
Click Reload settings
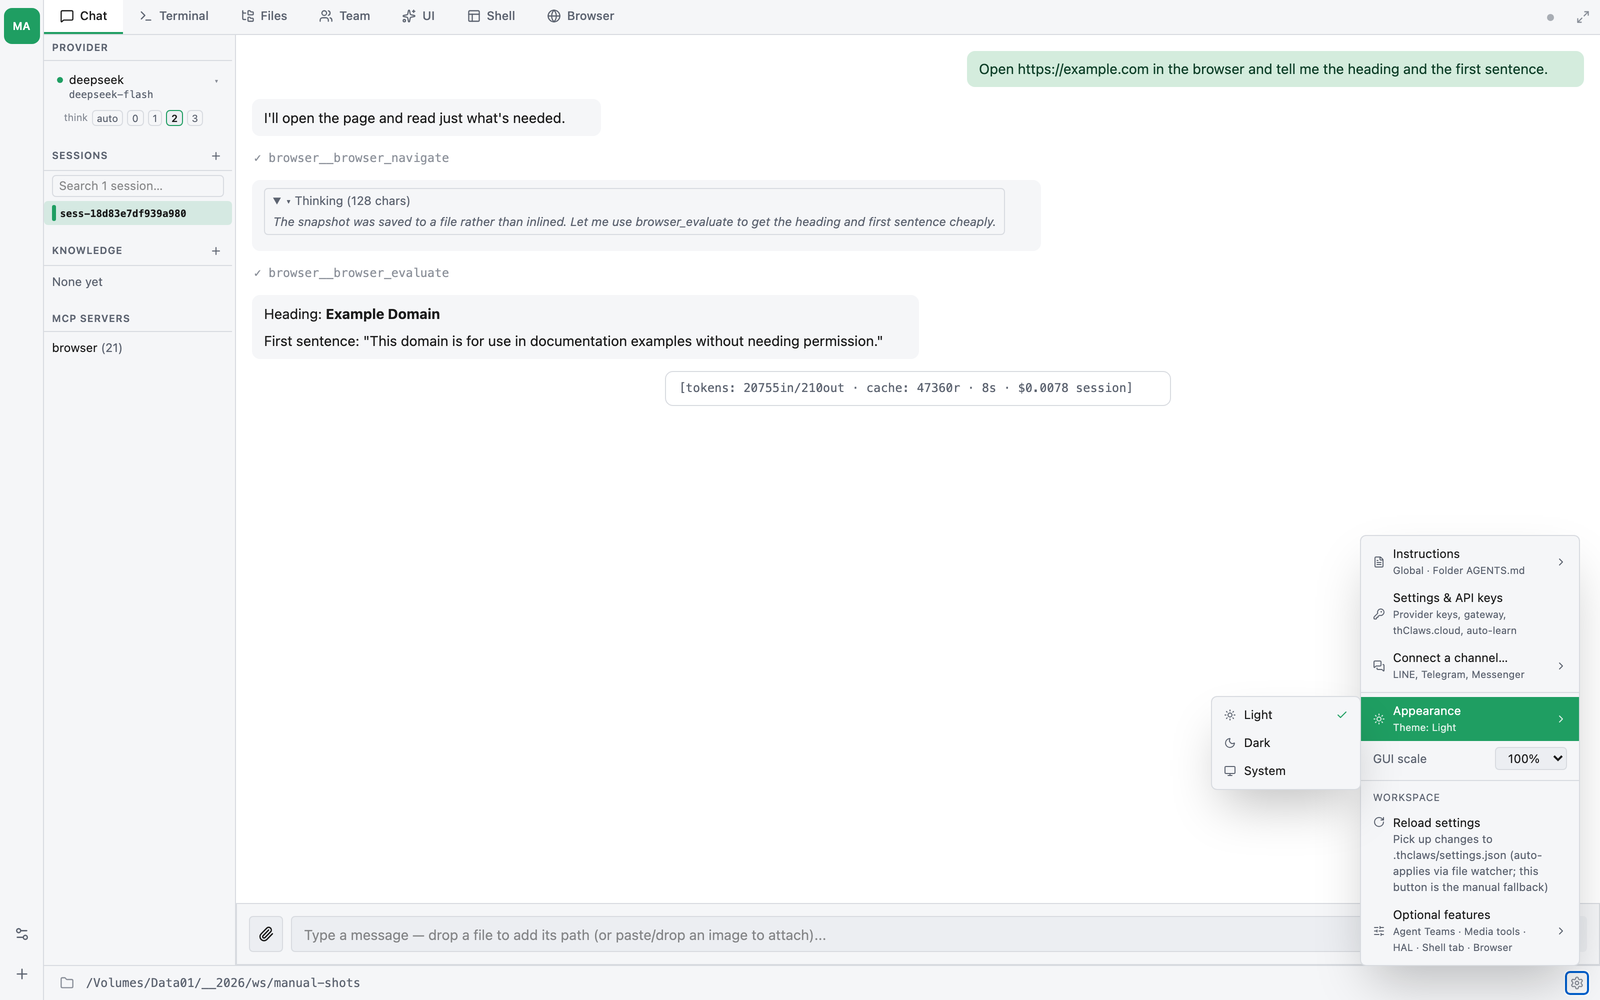click(1470, 854)
